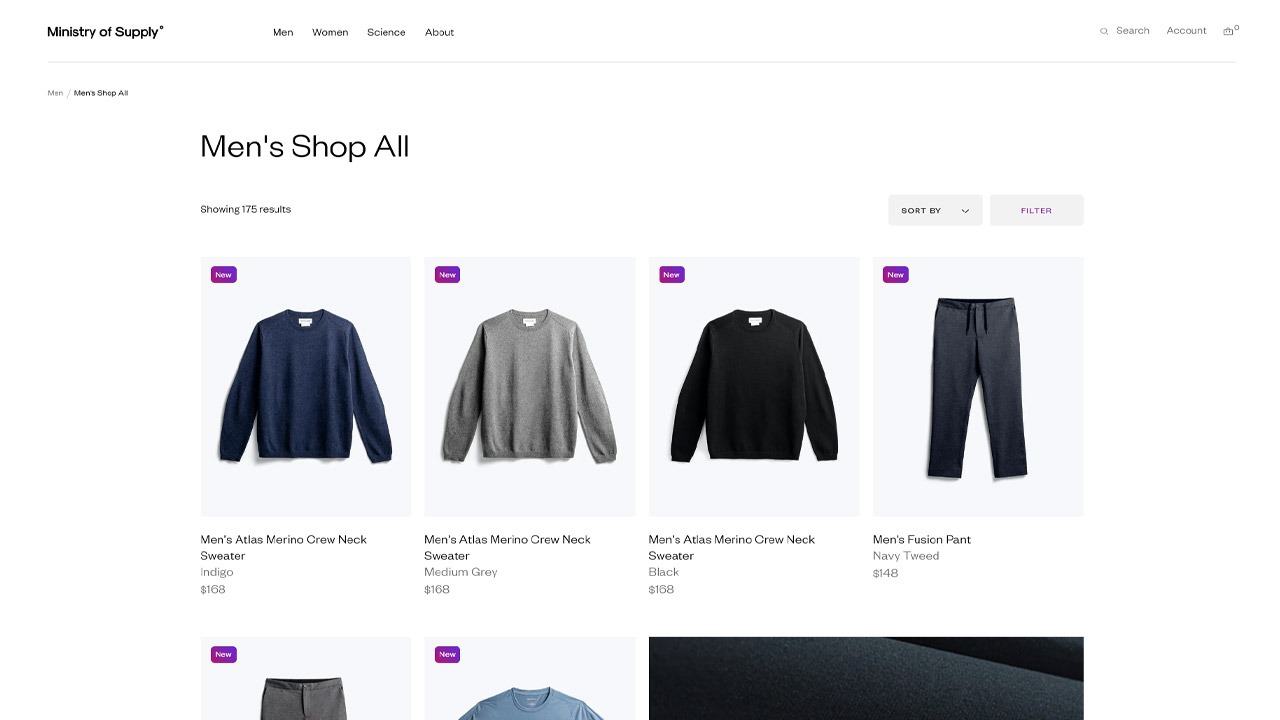Open the shopping bag cart icon
The height and width of the screenshot is (720, 1280).
(1228, 31)
